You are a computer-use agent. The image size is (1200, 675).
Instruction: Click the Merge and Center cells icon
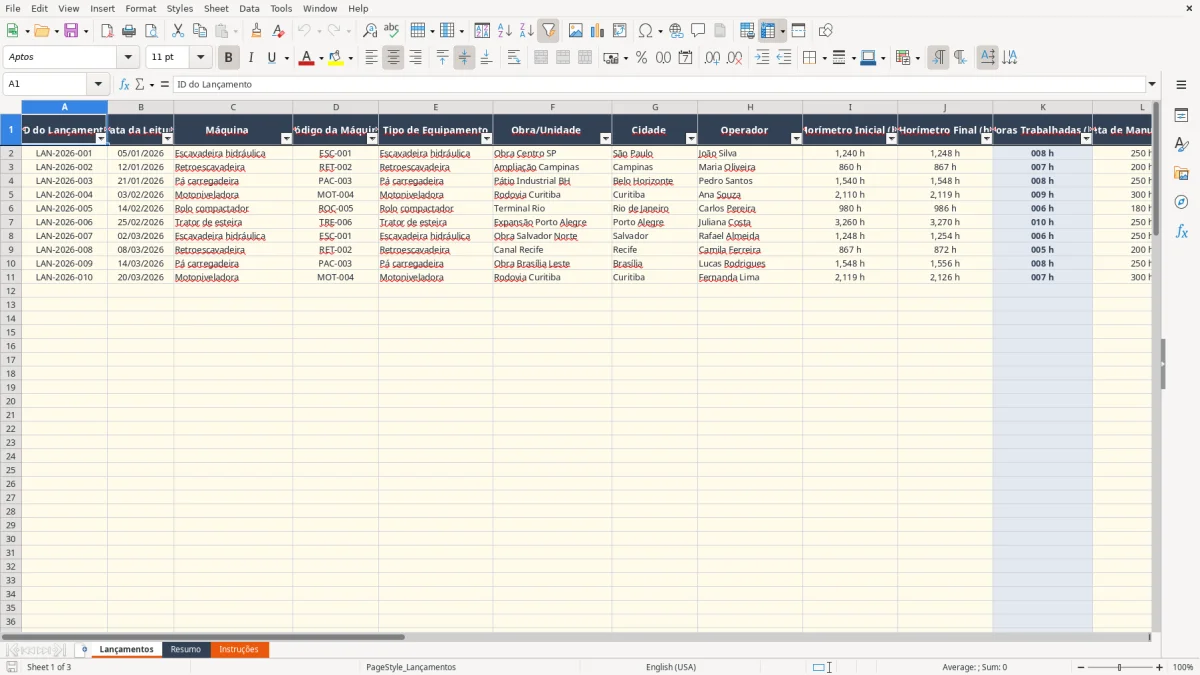(541, 58)
